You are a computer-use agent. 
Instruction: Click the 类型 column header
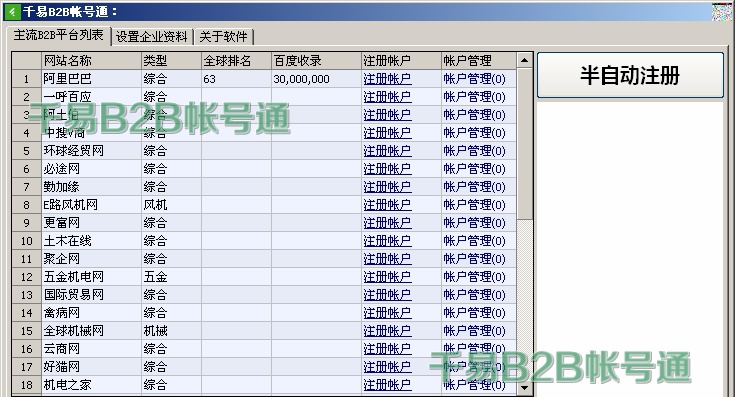point(171,60)
